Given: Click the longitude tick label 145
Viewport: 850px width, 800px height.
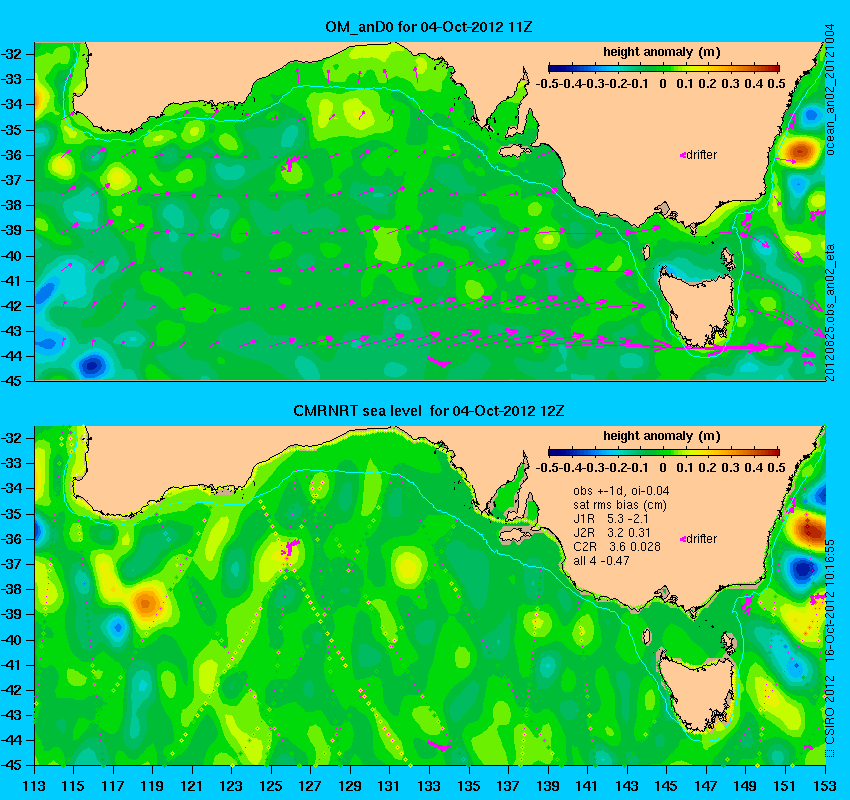Looking at the screenshot, I should 667,786.
